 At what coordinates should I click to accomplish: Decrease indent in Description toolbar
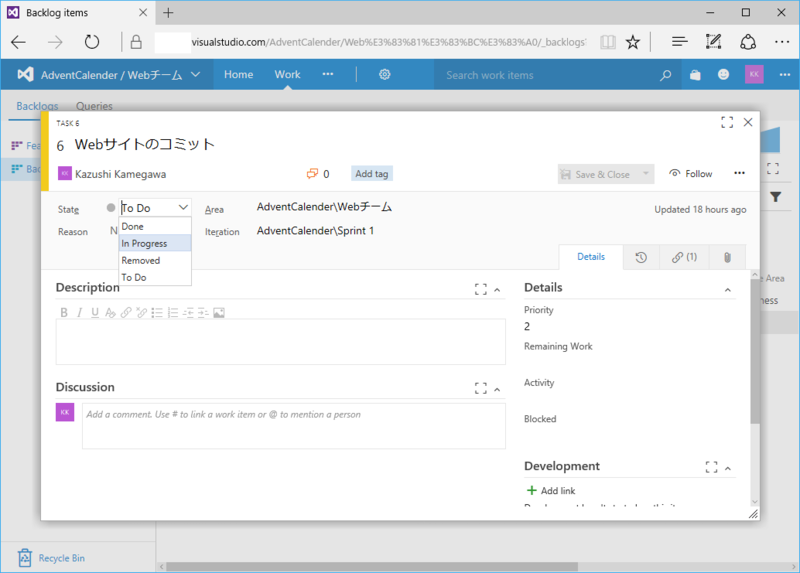tap(188, 312)
